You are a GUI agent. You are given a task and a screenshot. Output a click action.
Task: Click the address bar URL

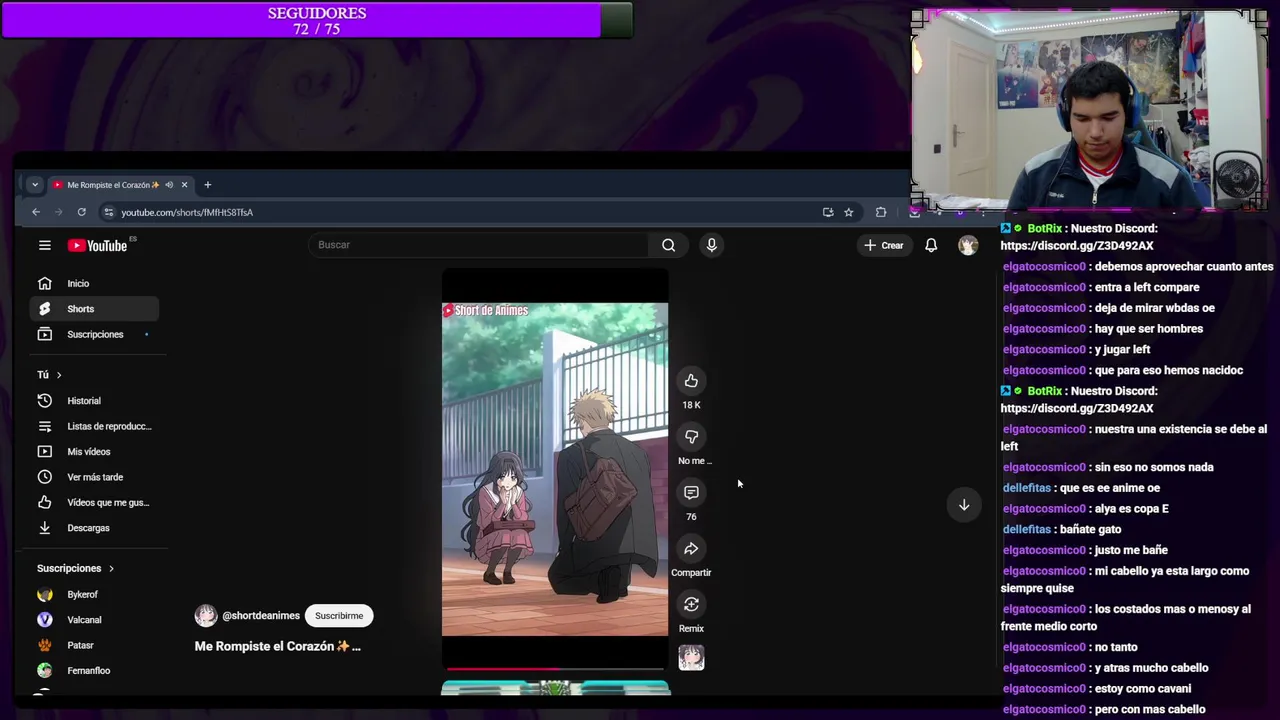(187, 212)
